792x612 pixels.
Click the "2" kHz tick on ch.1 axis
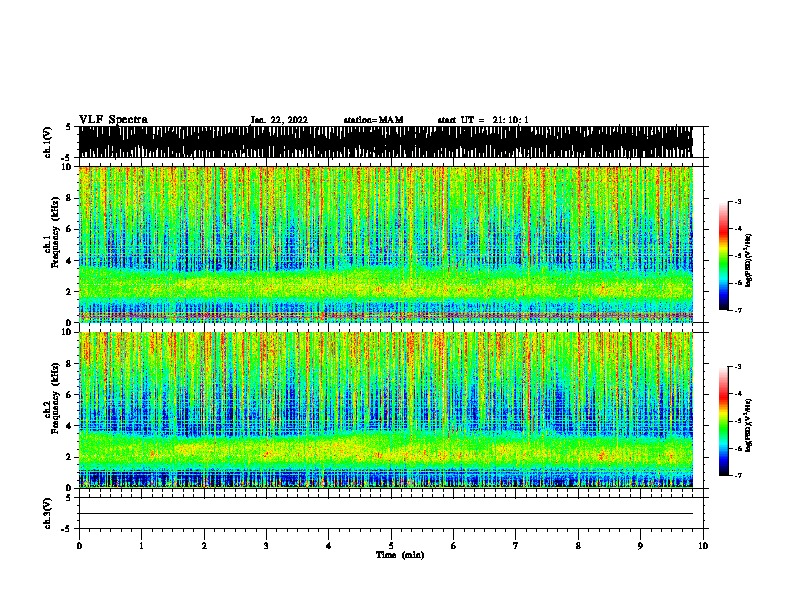[69, 291]
